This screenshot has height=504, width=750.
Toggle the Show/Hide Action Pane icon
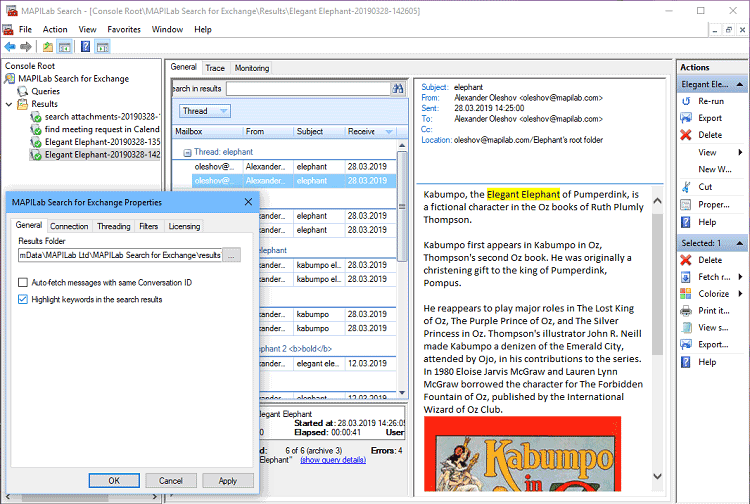click(x=102, y=46)
